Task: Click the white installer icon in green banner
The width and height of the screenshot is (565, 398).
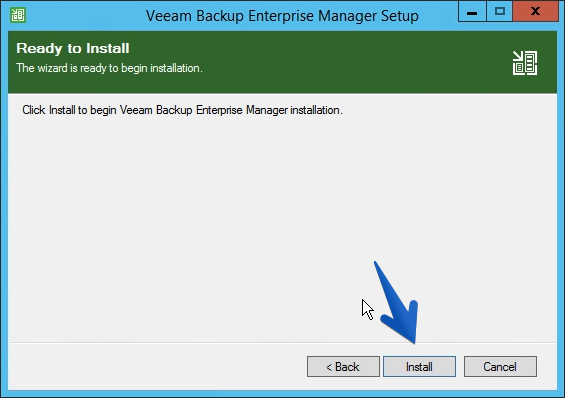Action: coord(525,63)
